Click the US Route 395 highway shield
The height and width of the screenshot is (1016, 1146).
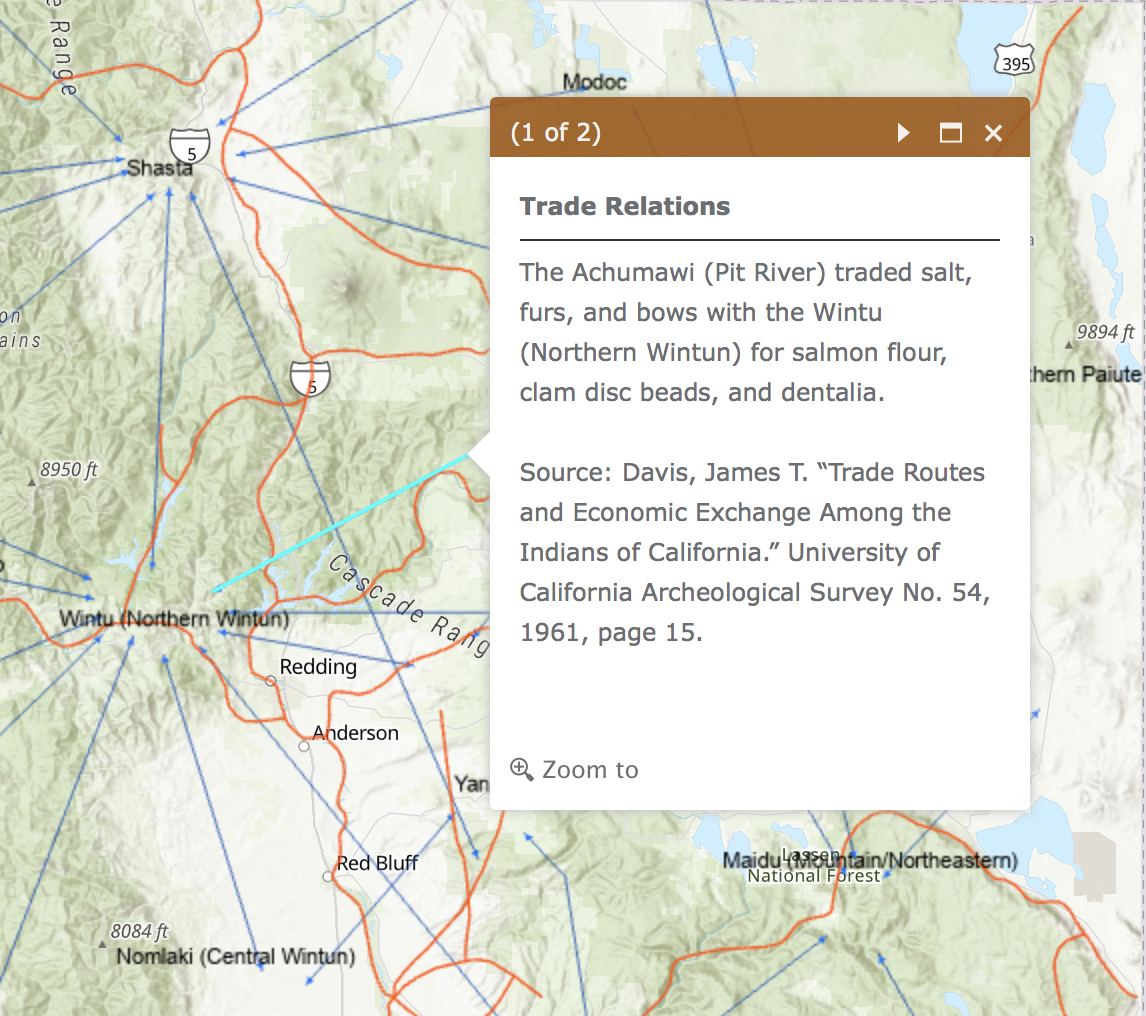click(x=1014, y=60)
